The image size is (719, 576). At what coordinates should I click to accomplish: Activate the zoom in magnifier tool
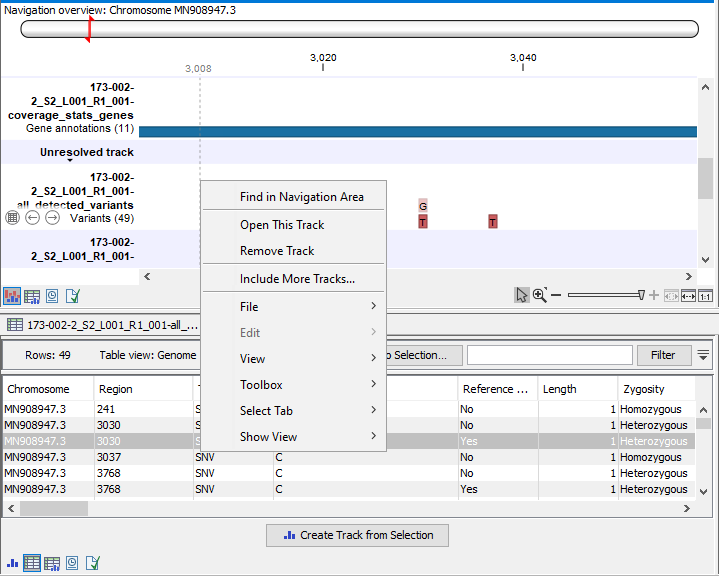539,295
